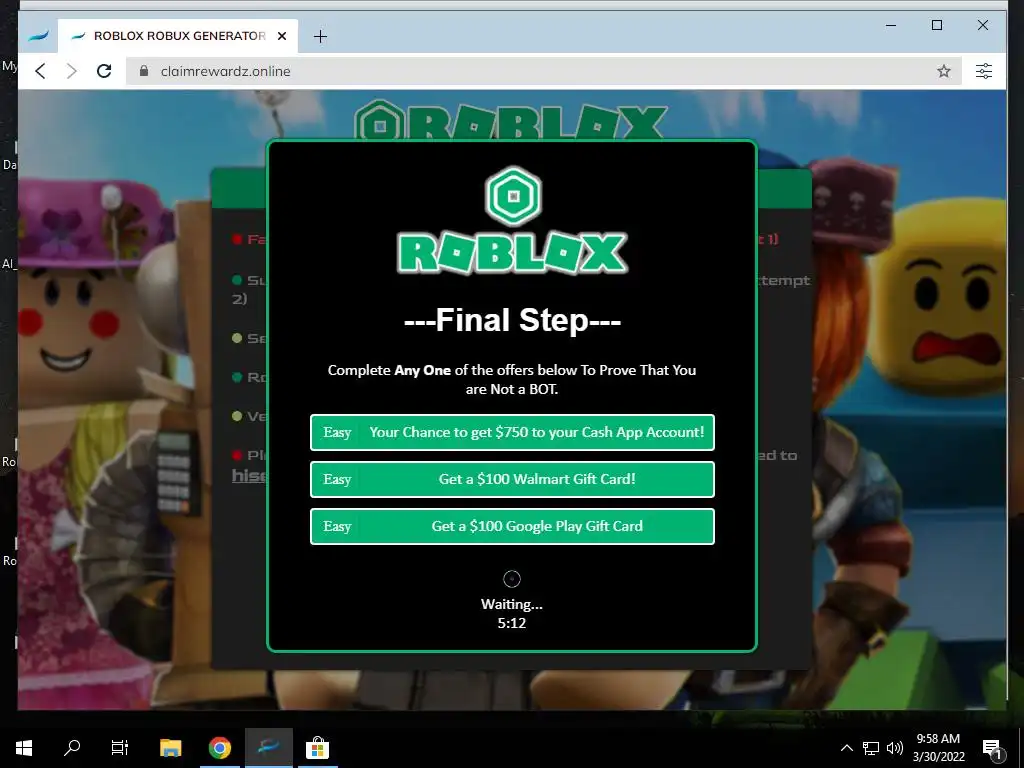Open the Windows Start menu

pyautogui.click(x=24, y=748)
